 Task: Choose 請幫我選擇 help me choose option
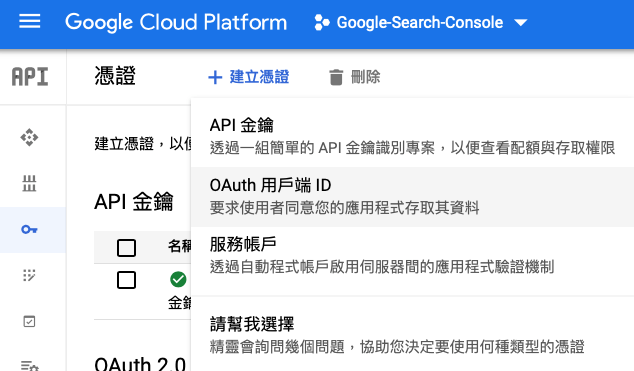(x=412, y=335)
